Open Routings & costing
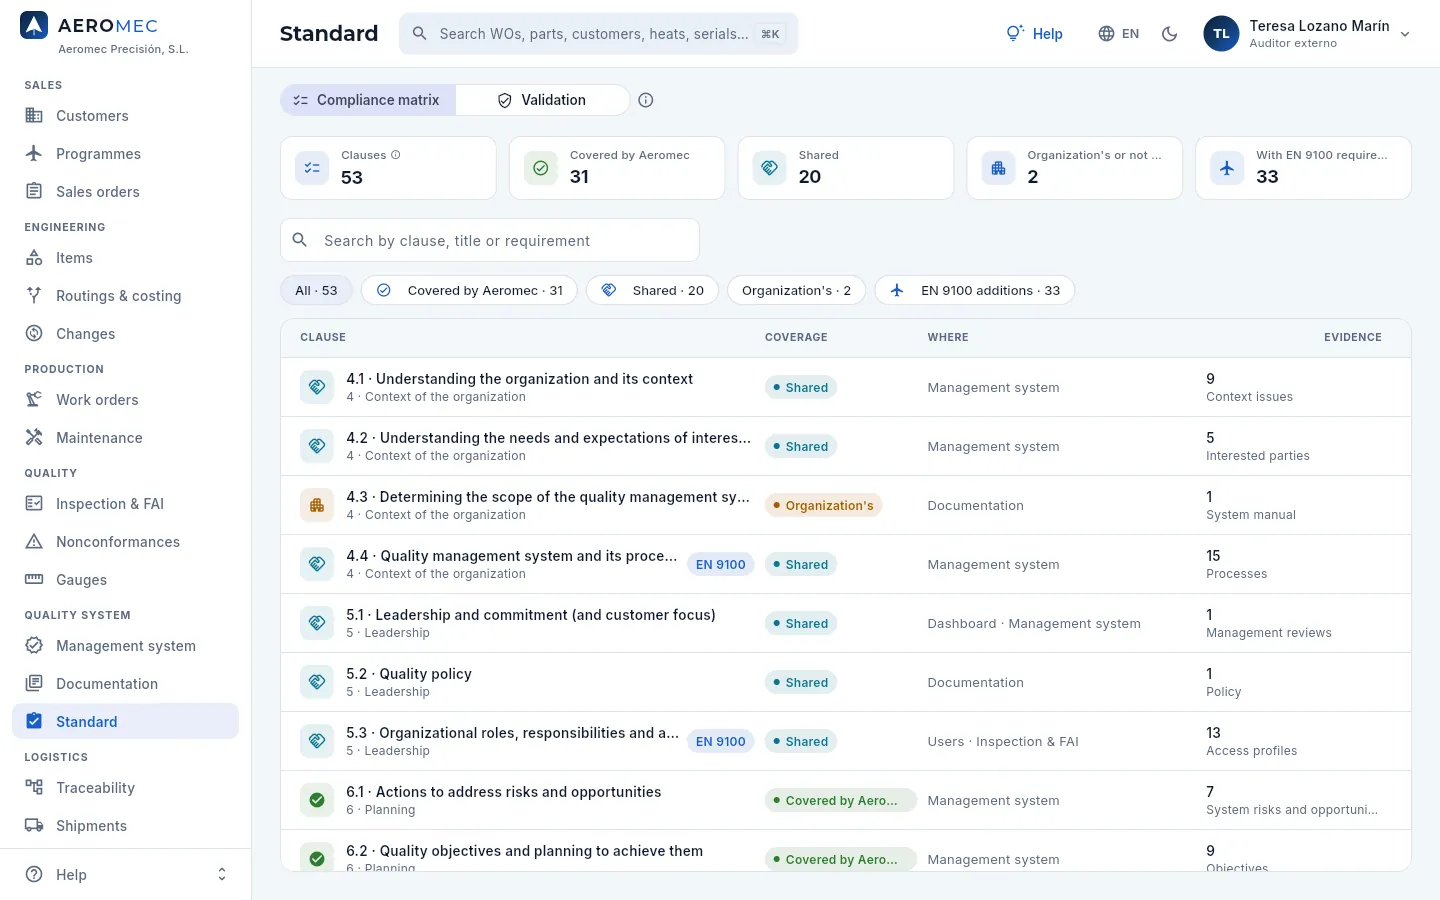Image resolution: width=1440 pixels, height=900 pixels. click(x=125, y=296)
